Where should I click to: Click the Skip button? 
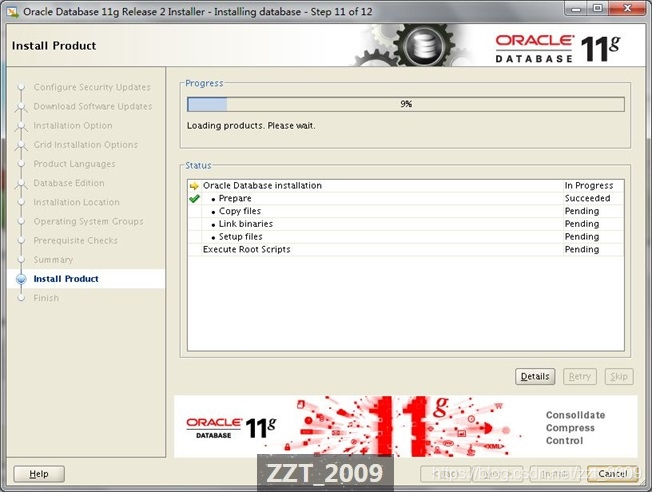(x=619, y=376)
